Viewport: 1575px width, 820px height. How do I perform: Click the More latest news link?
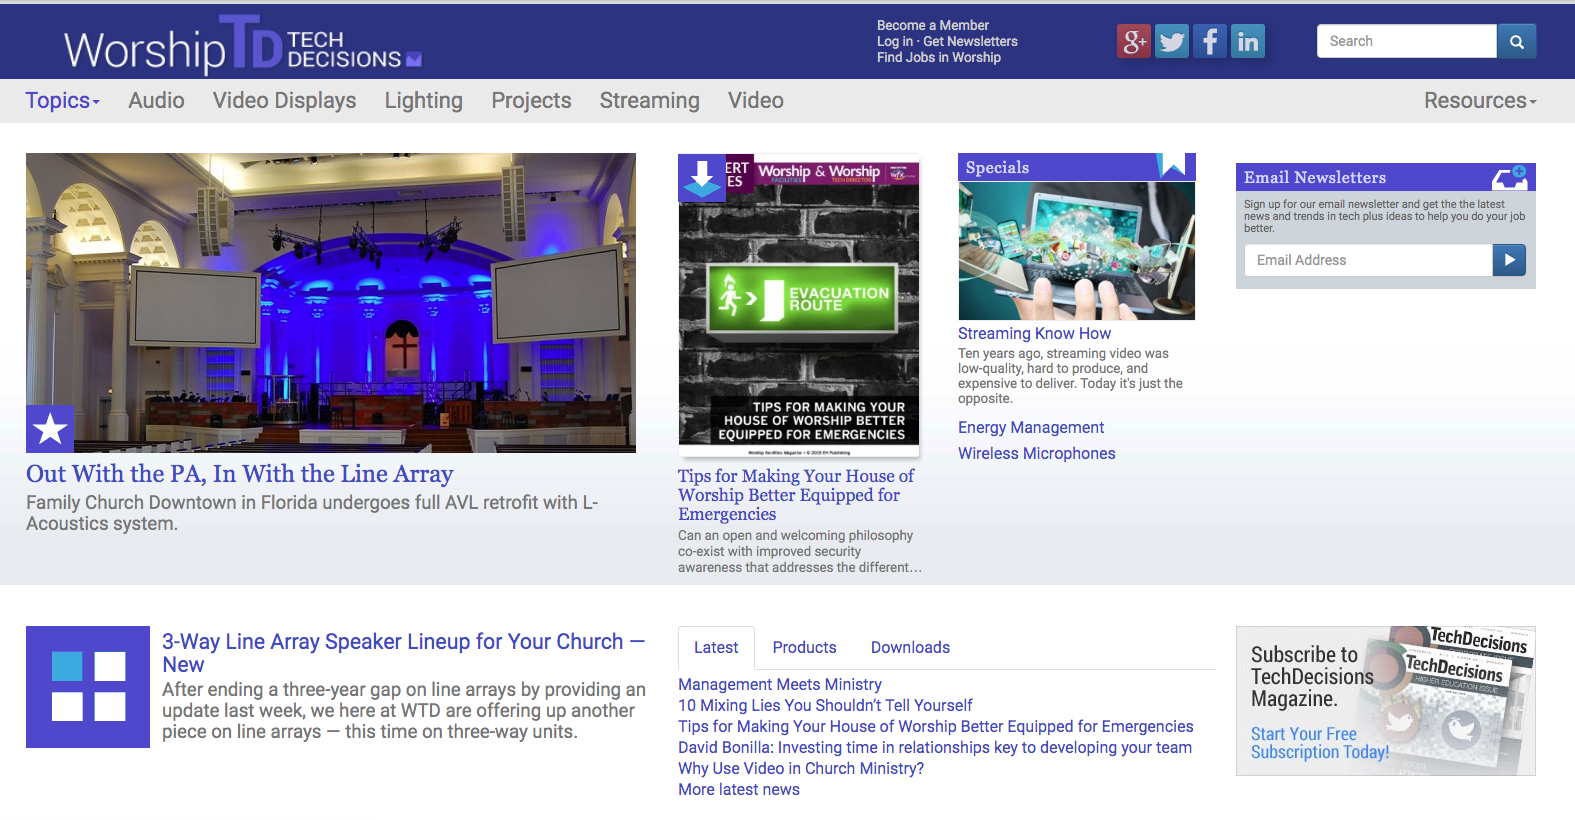pos(738,790)
